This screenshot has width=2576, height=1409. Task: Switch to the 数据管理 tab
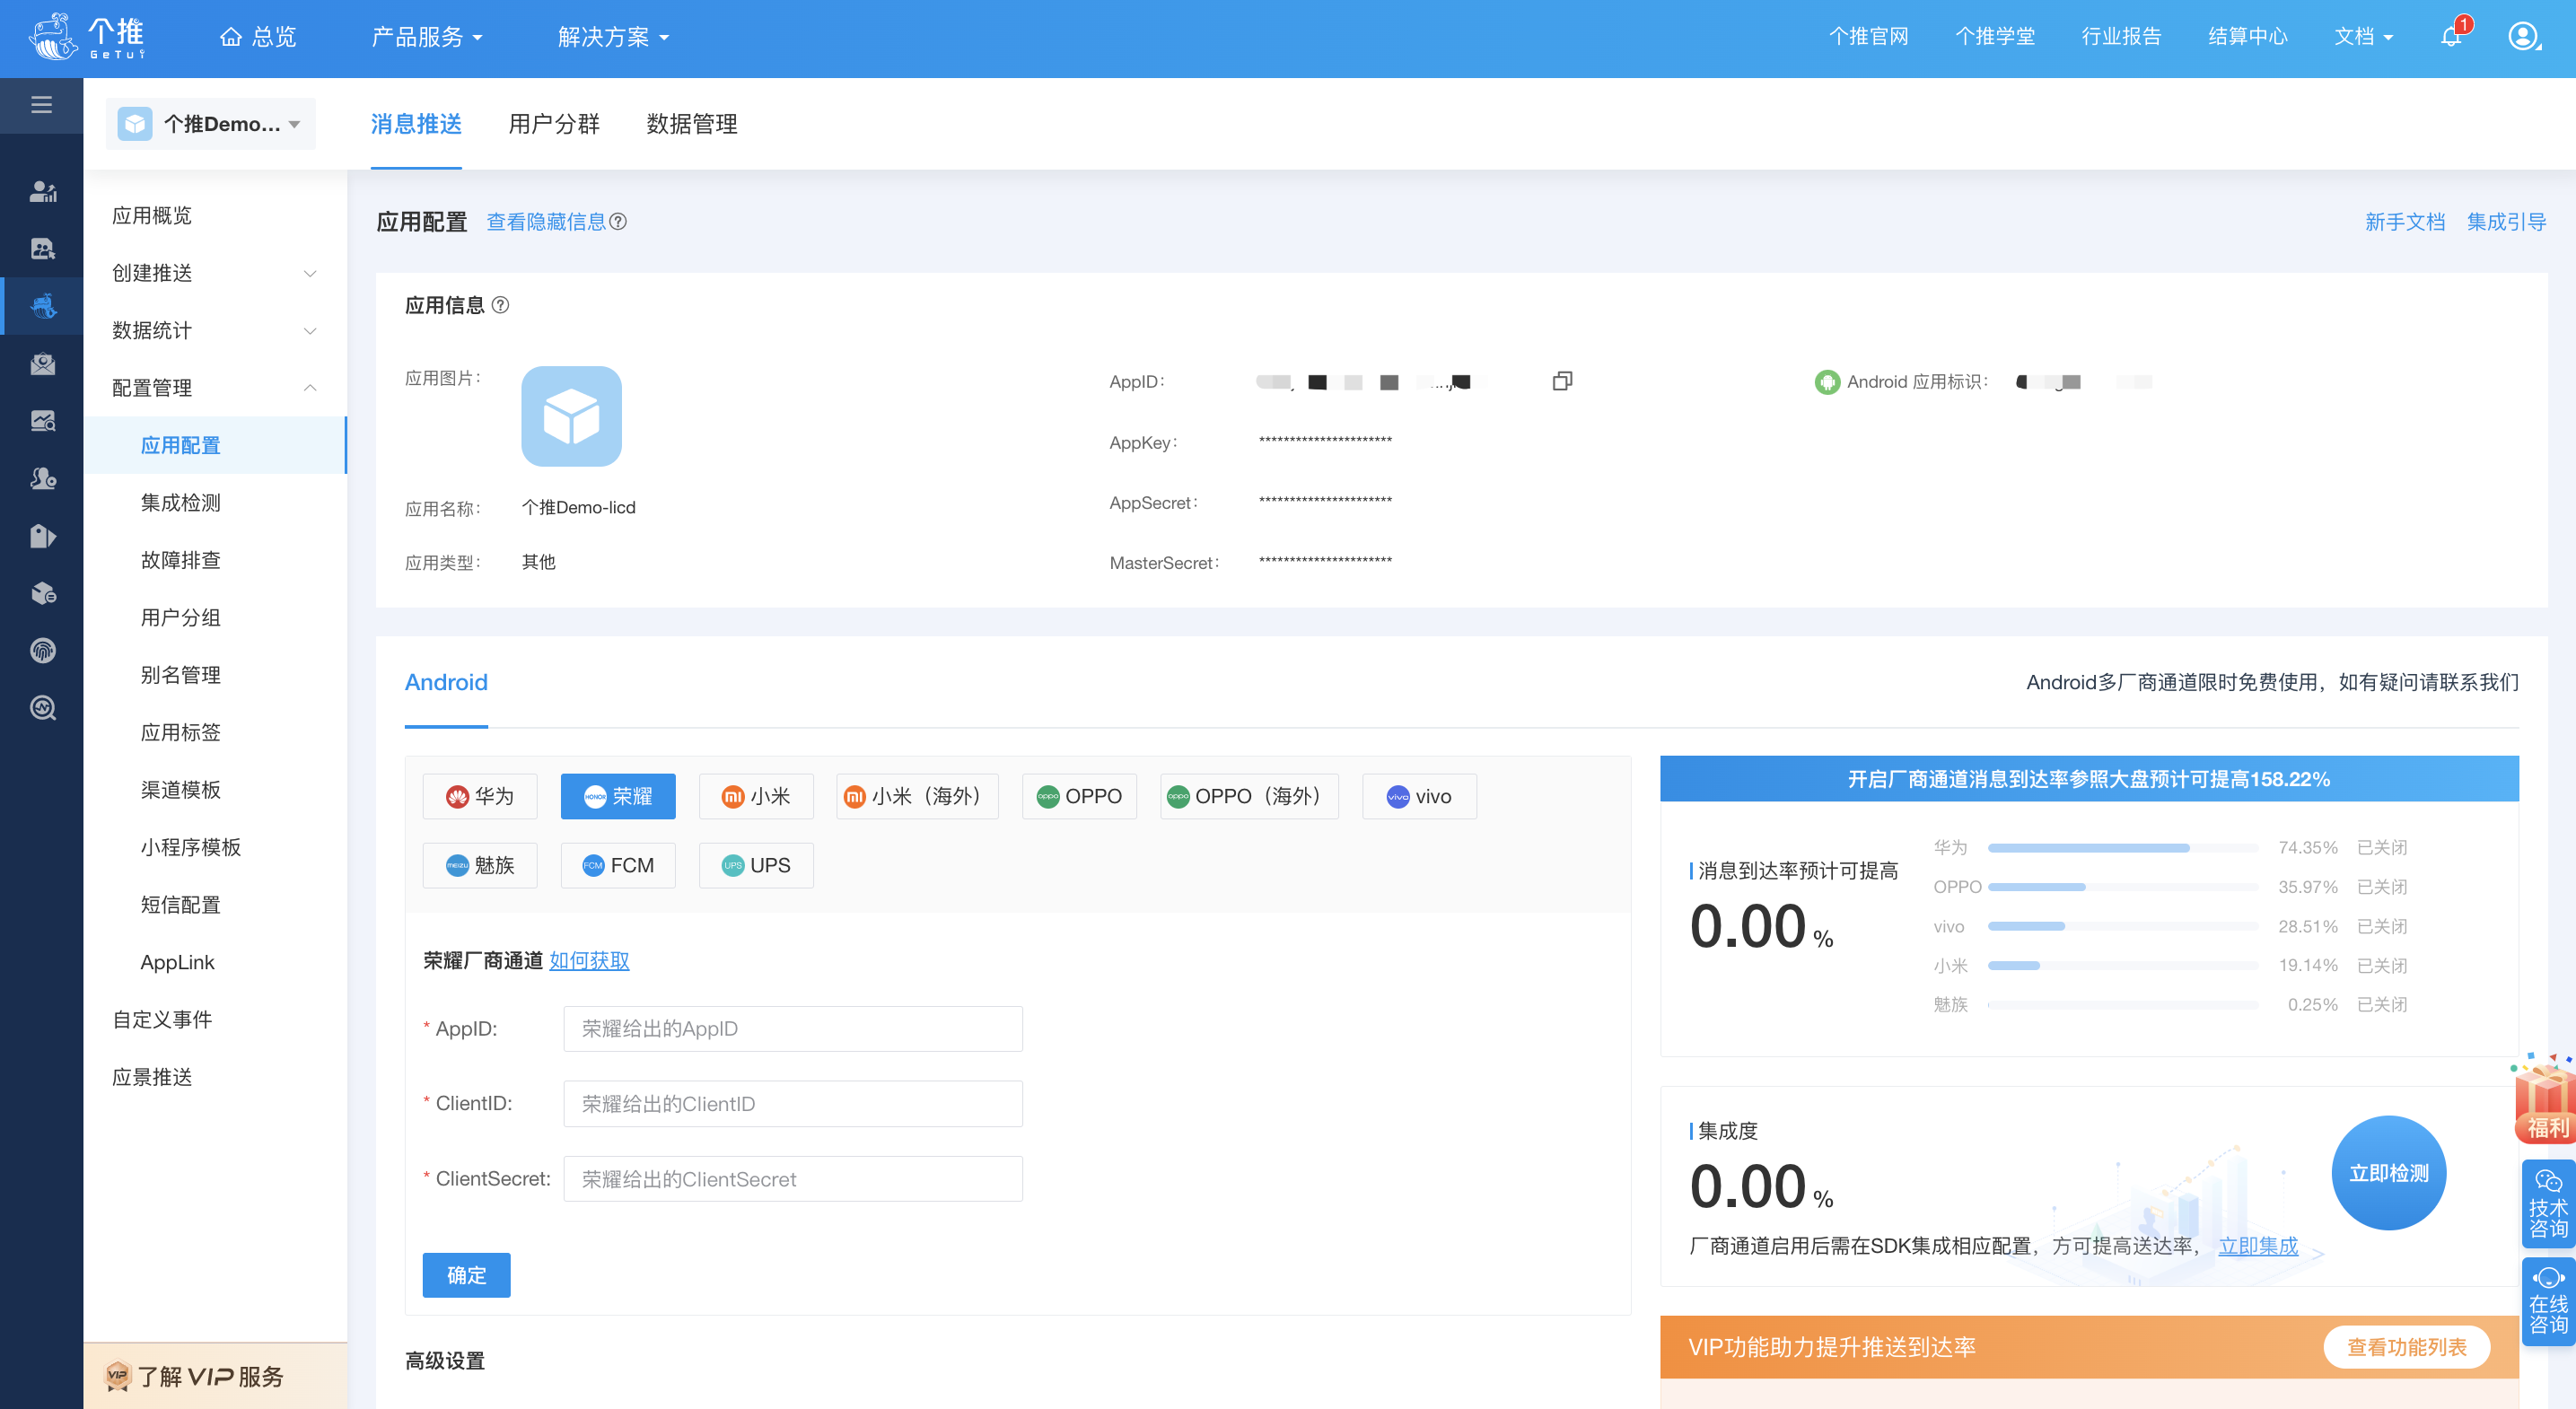[692, 124]
